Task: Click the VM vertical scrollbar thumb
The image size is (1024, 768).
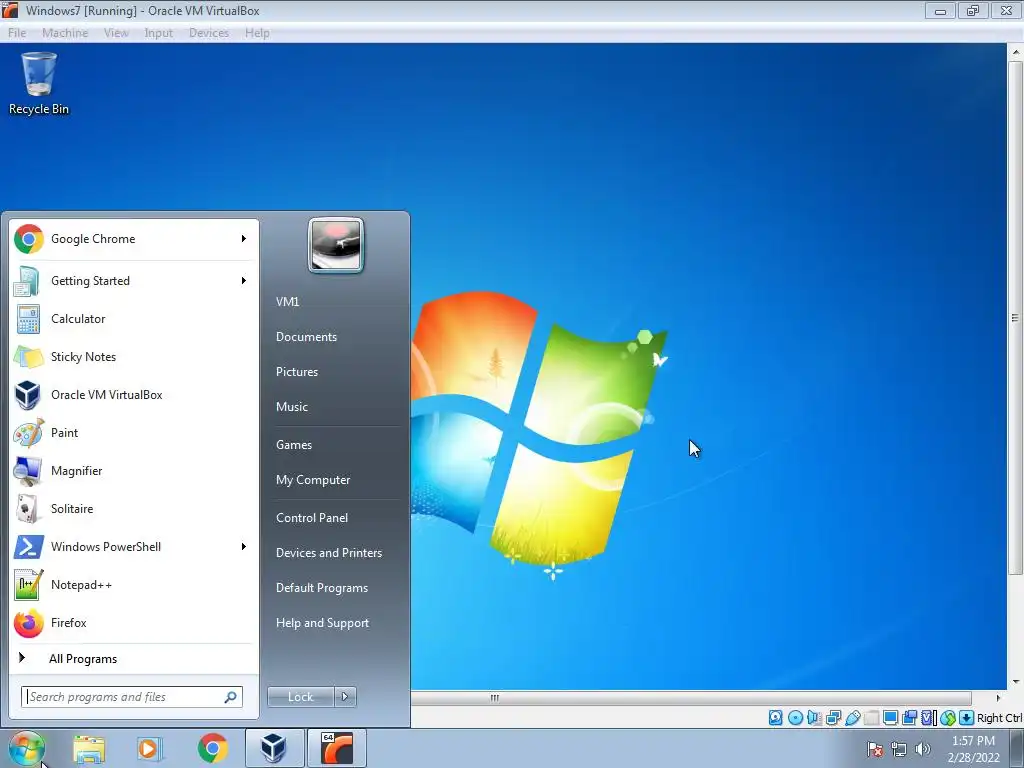Action: point(1015,318)
